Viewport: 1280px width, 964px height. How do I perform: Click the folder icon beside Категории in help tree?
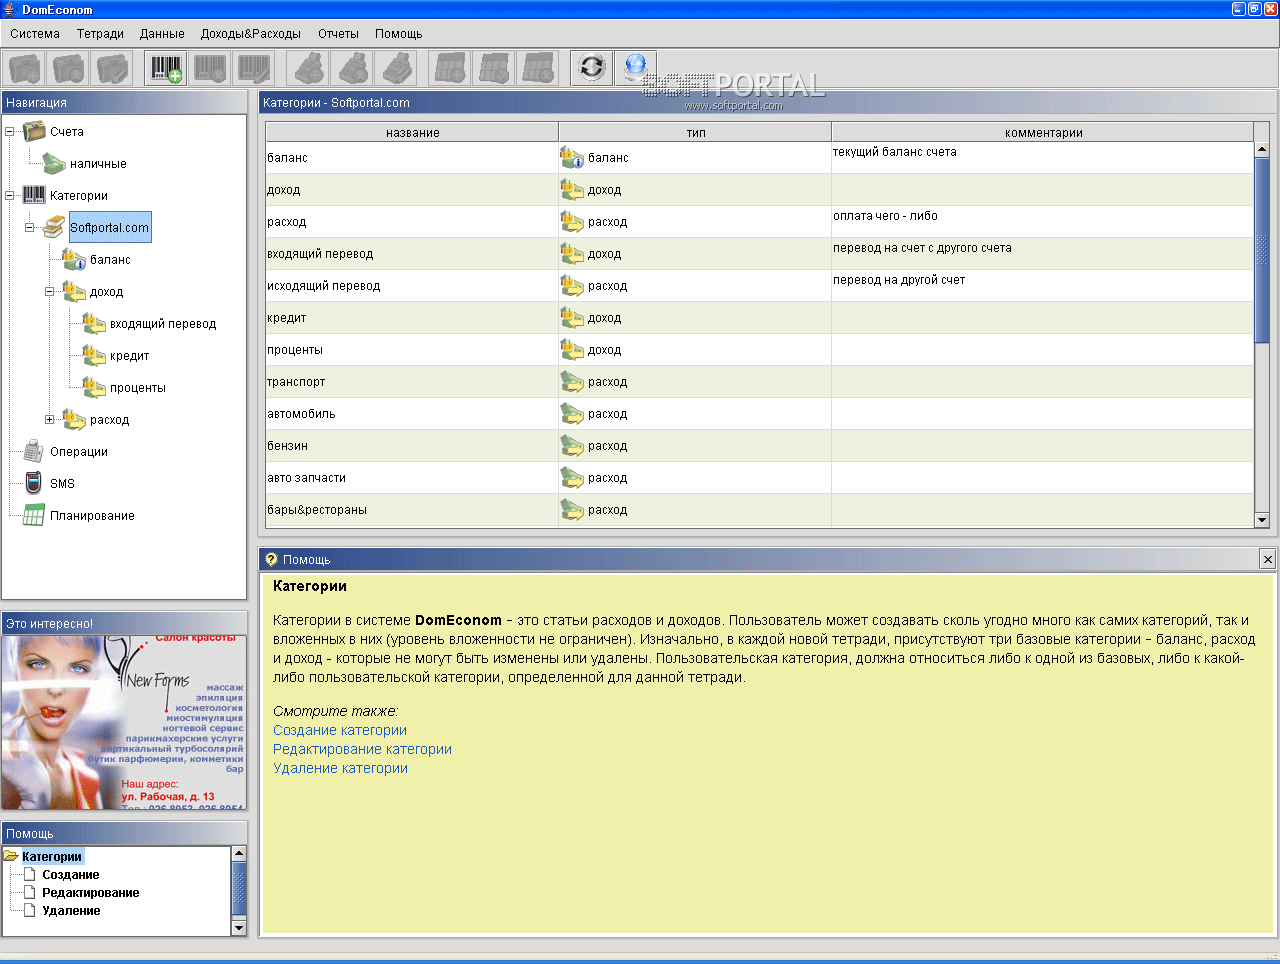(11, 856)
